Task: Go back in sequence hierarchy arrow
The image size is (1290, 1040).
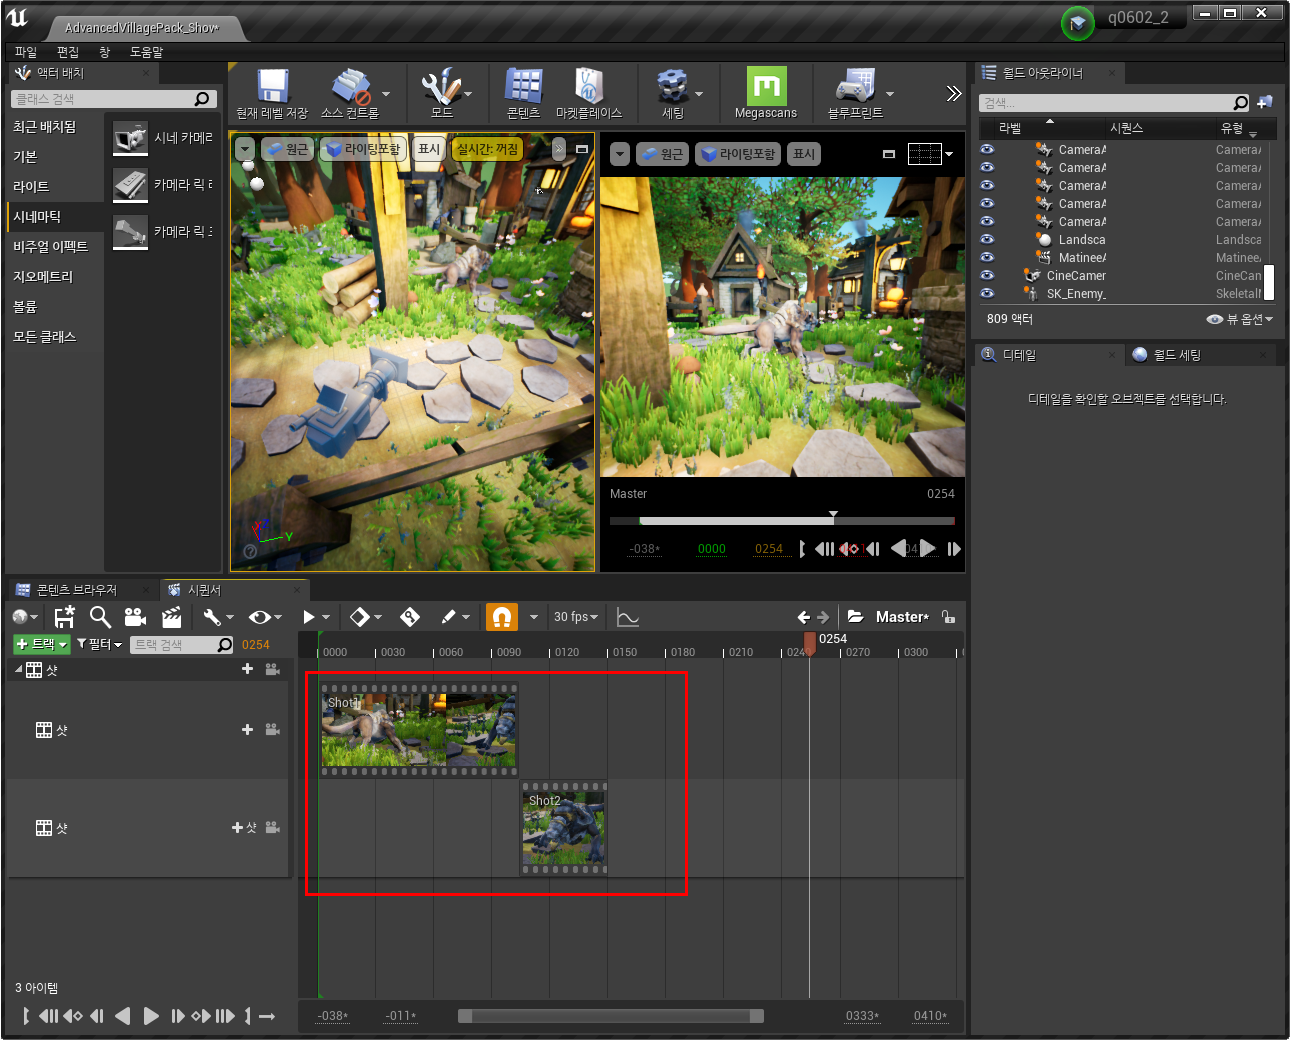Action: (x=803, y=617)
